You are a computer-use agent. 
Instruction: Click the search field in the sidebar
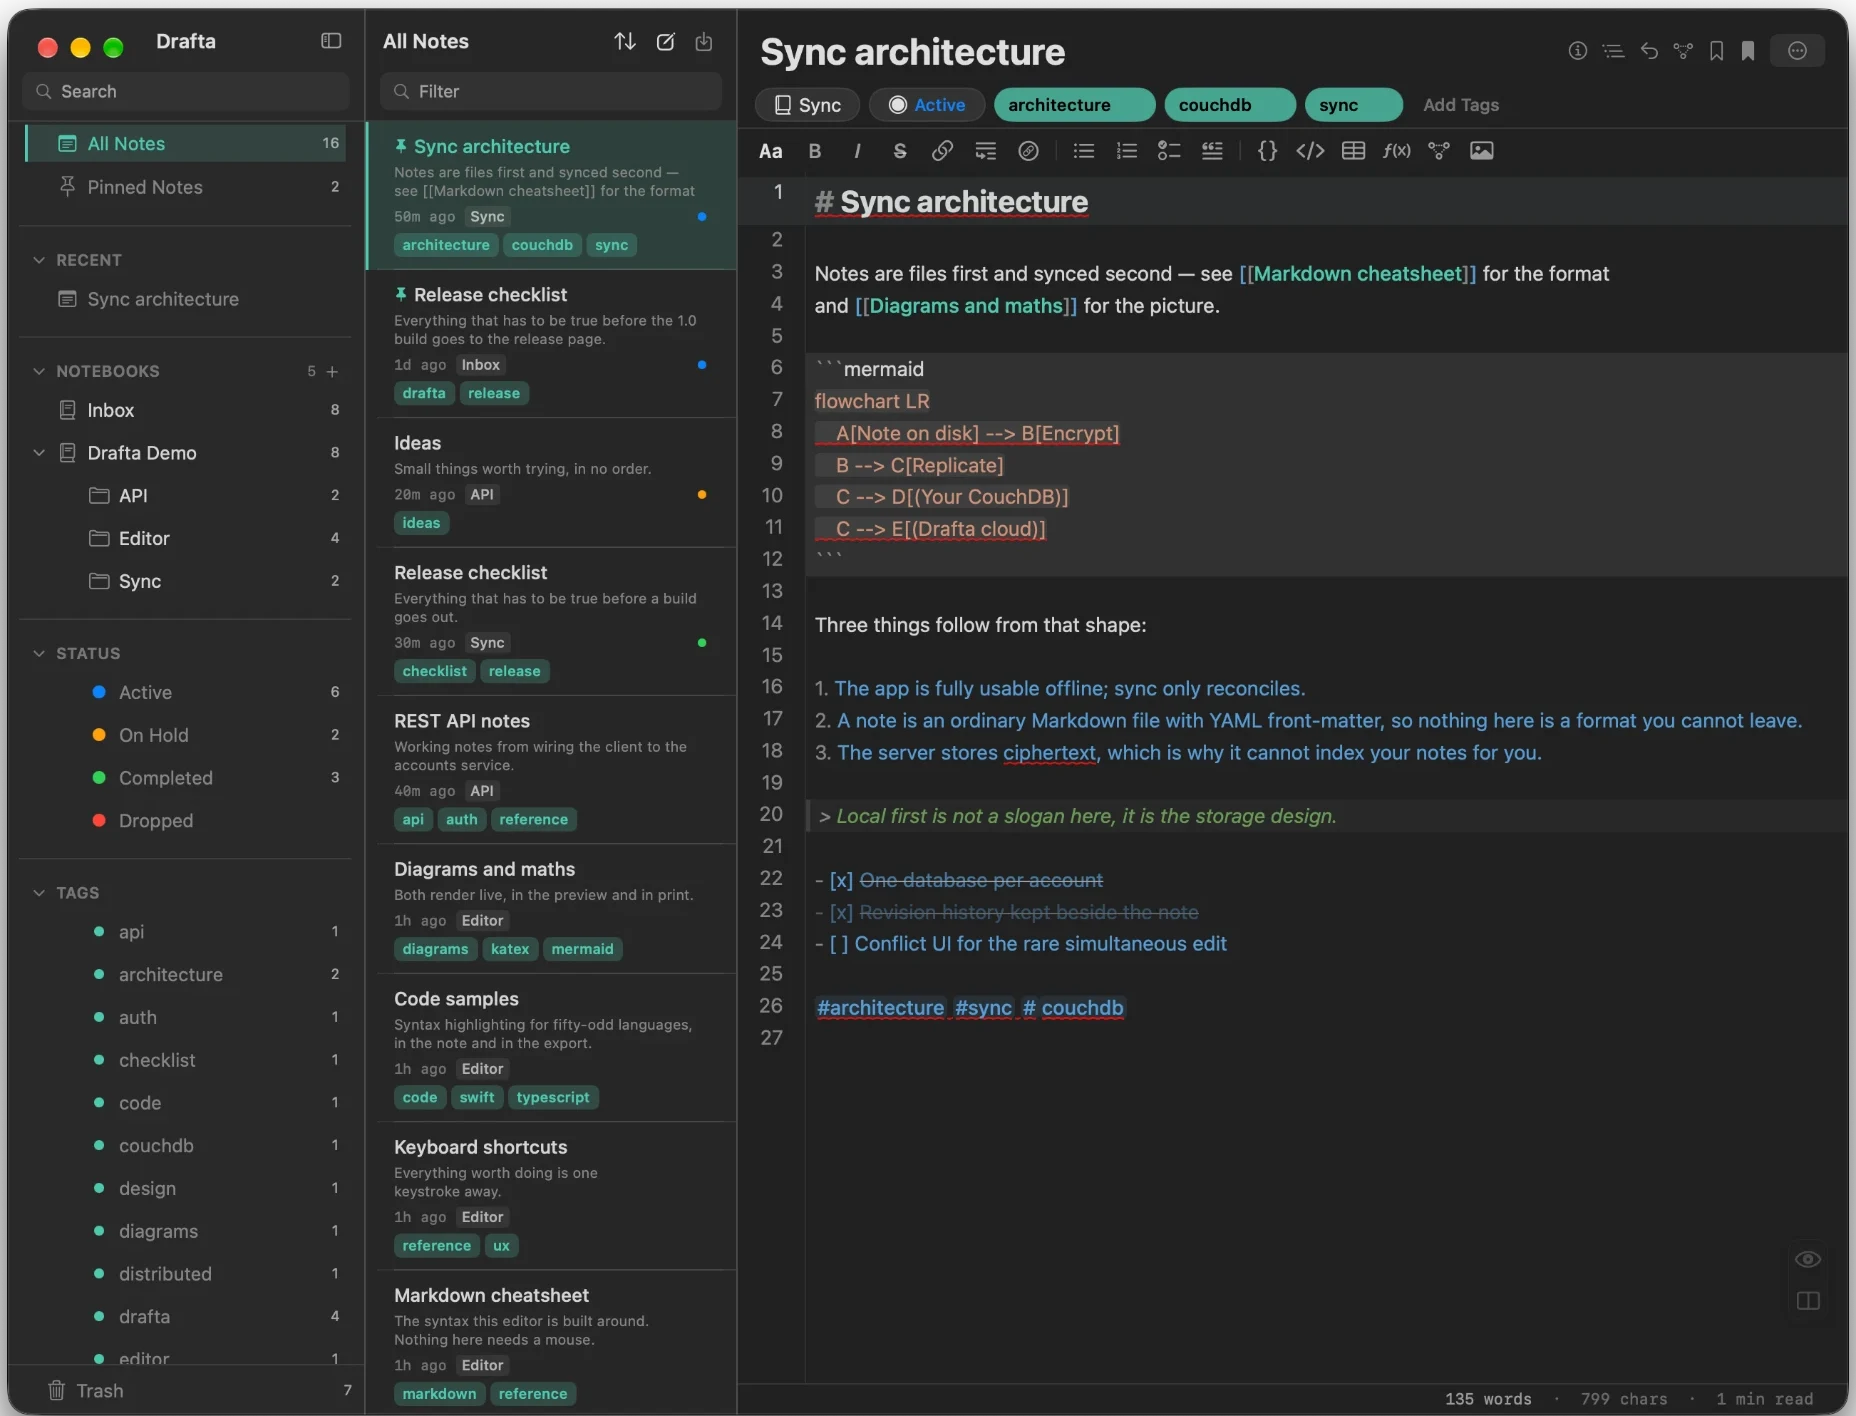coord(186,91)
